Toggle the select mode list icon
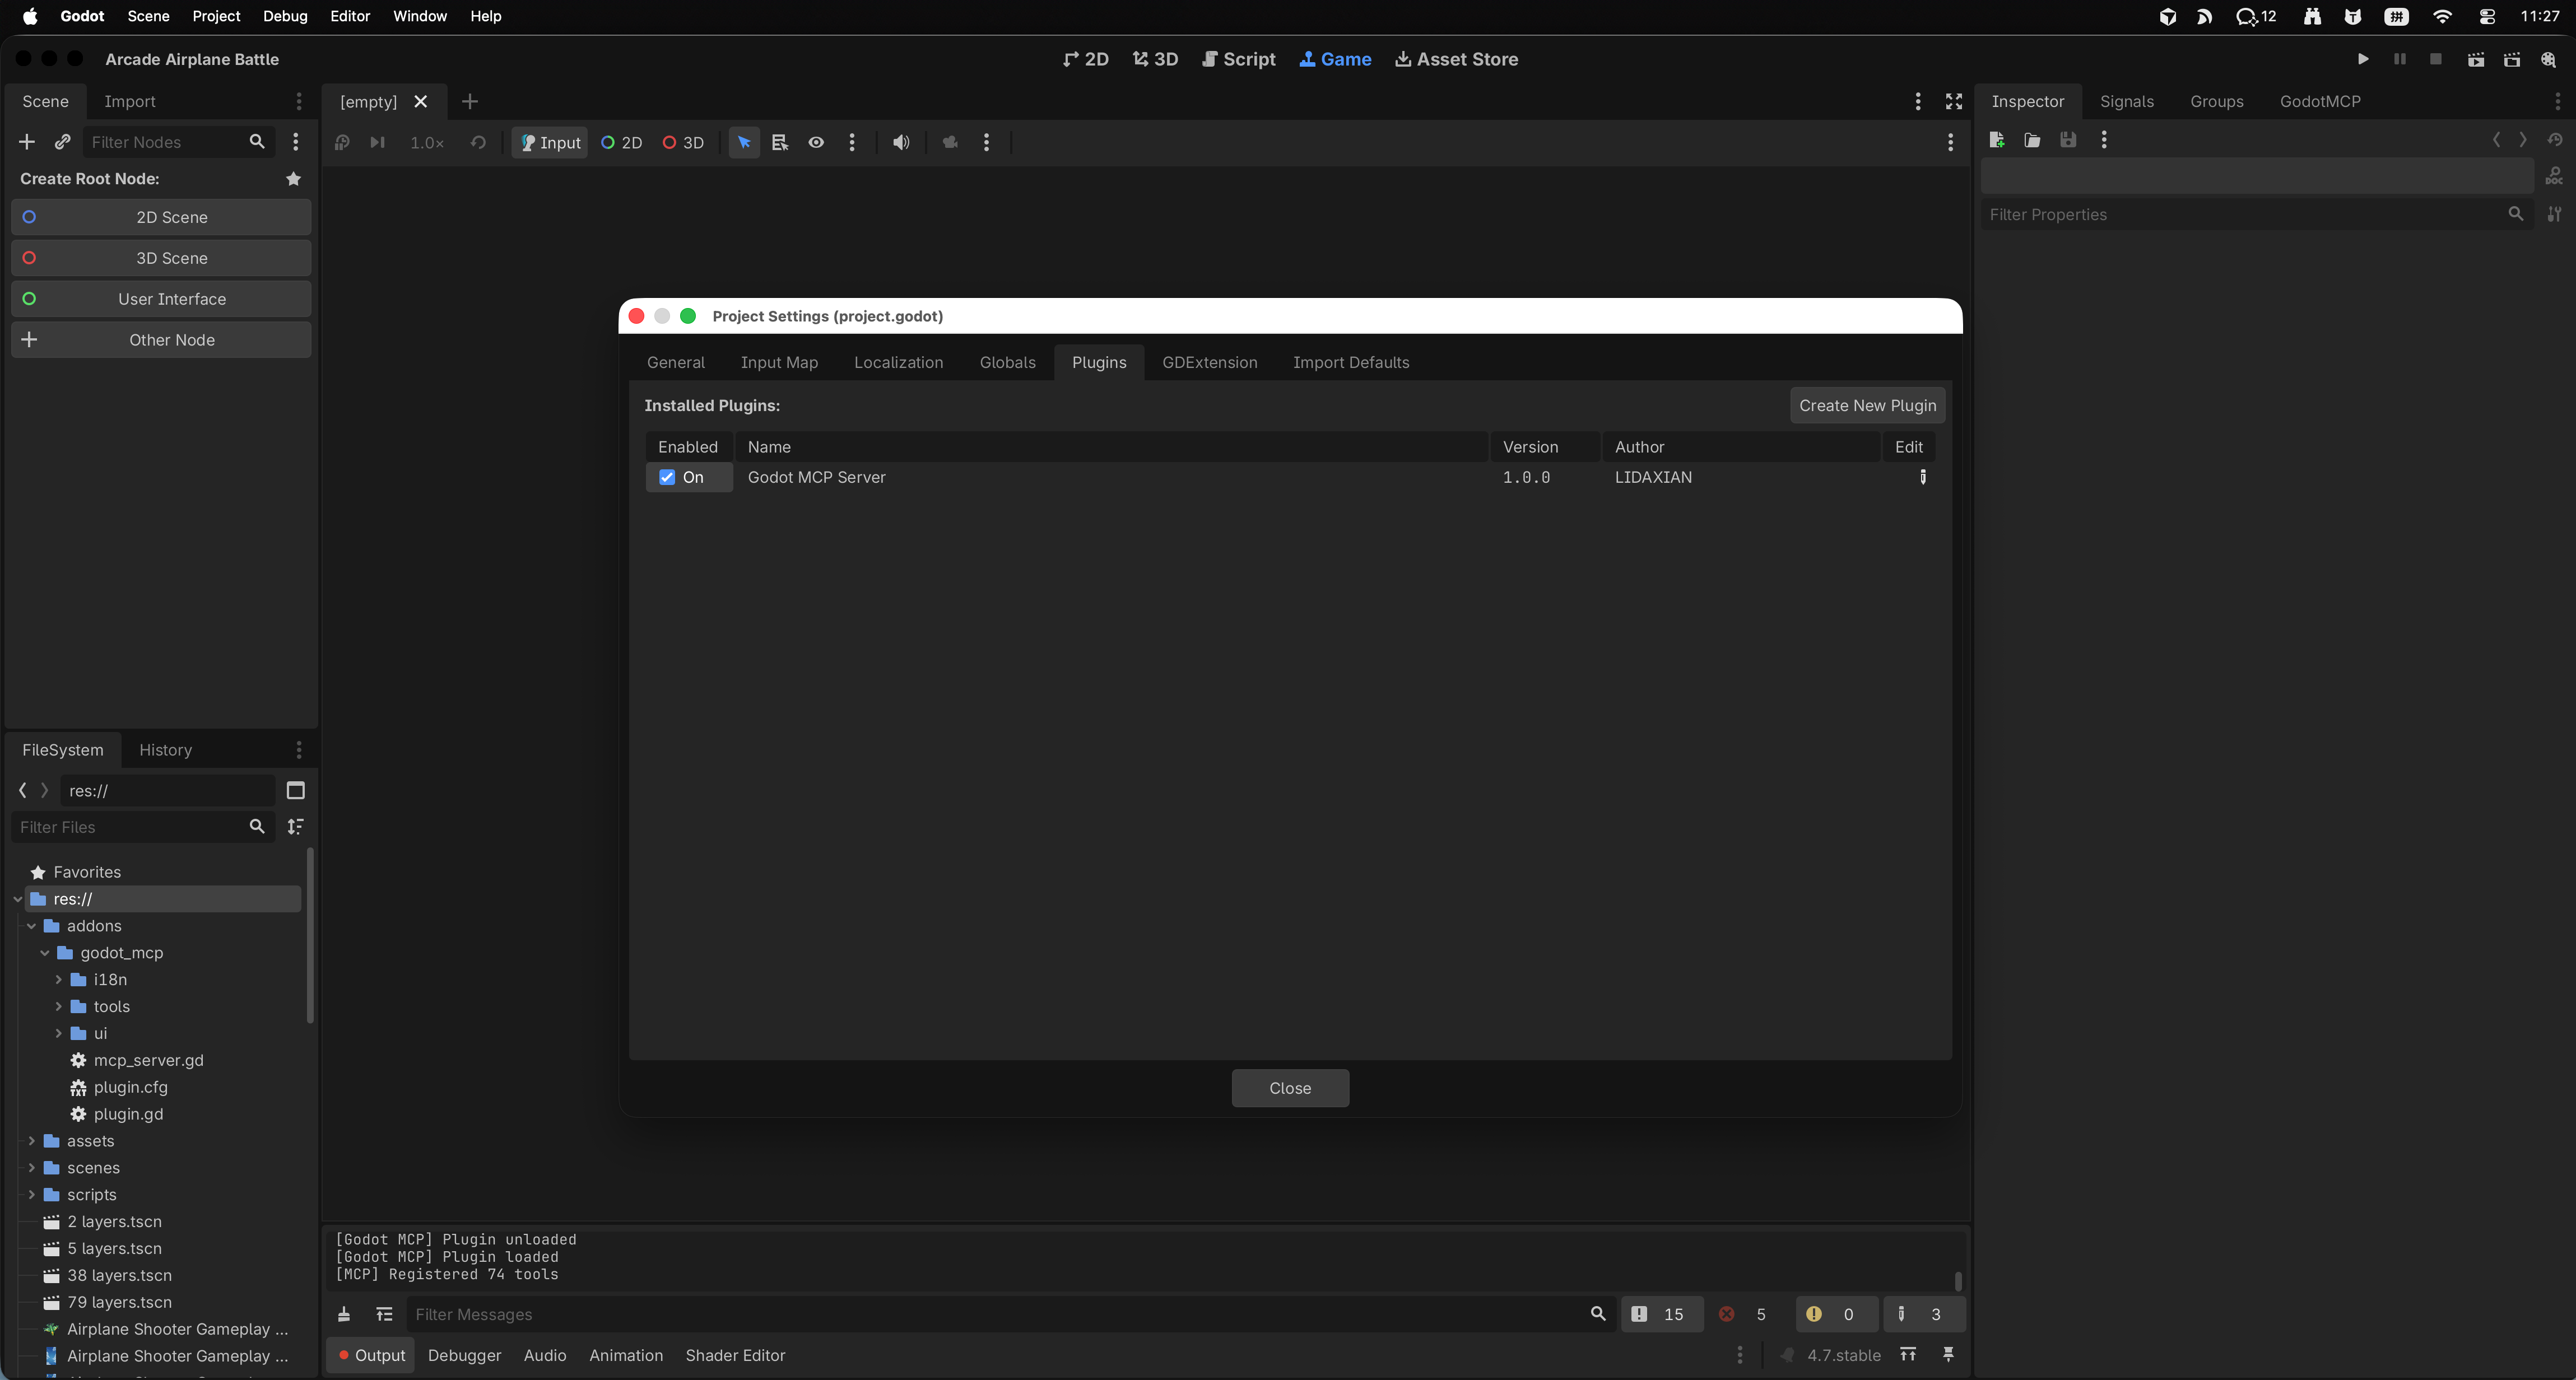This screenshot has height=1380, width=2576. (x=780, y=143)
